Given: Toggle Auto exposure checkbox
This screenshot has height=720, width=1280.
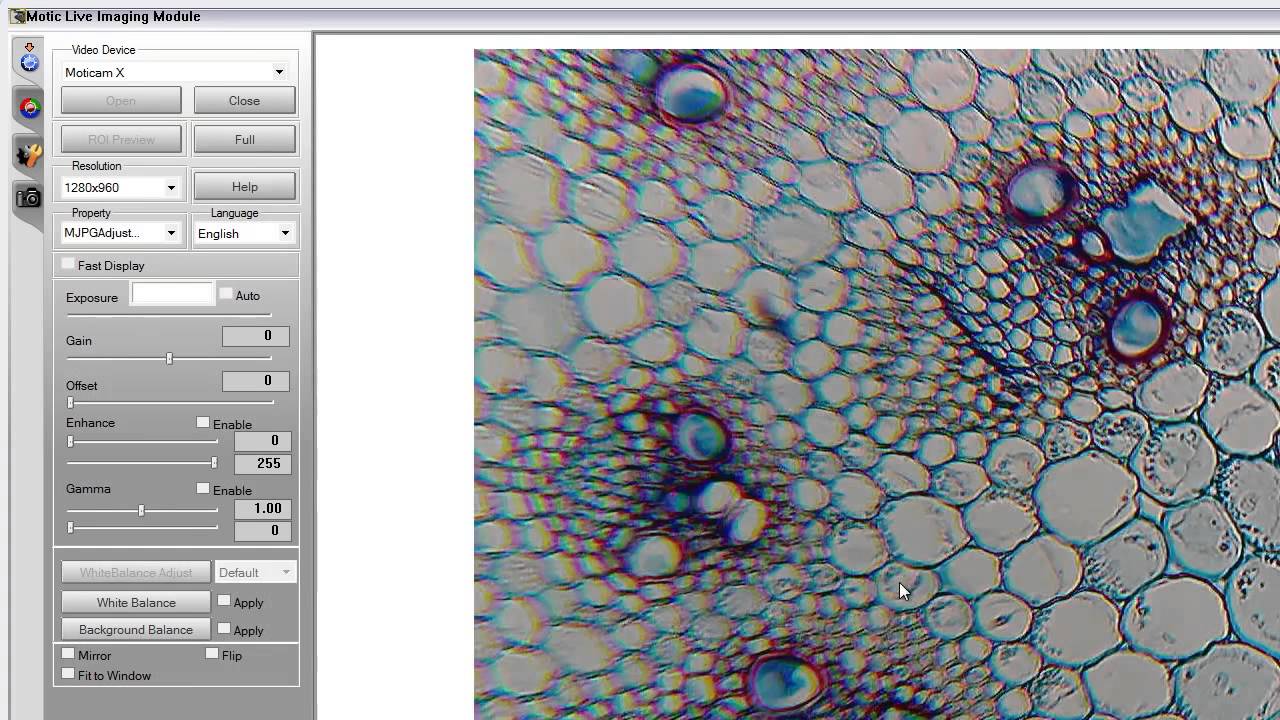Looking at the screenshot, I should coord(226,294).
